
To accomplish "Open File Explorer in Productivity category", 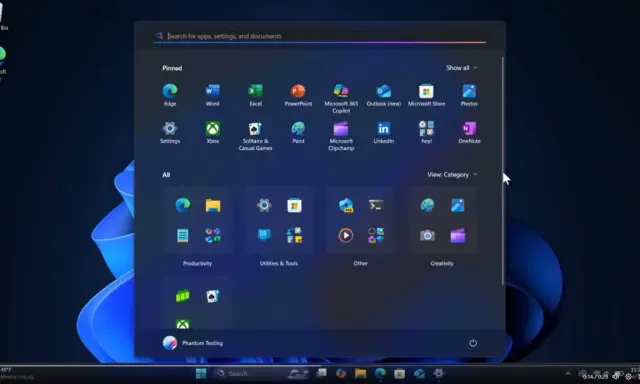I will (213, 205).
